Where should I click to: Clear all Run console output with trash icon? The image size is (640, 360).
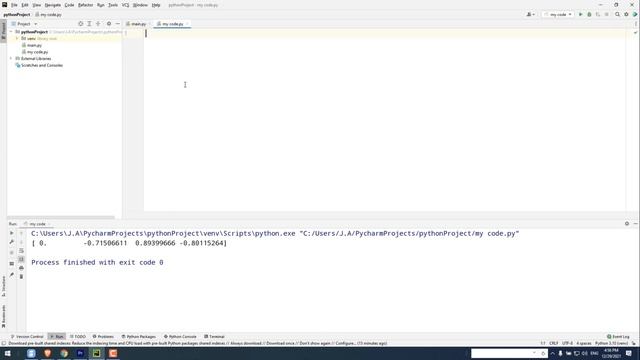tap(21, 277)
